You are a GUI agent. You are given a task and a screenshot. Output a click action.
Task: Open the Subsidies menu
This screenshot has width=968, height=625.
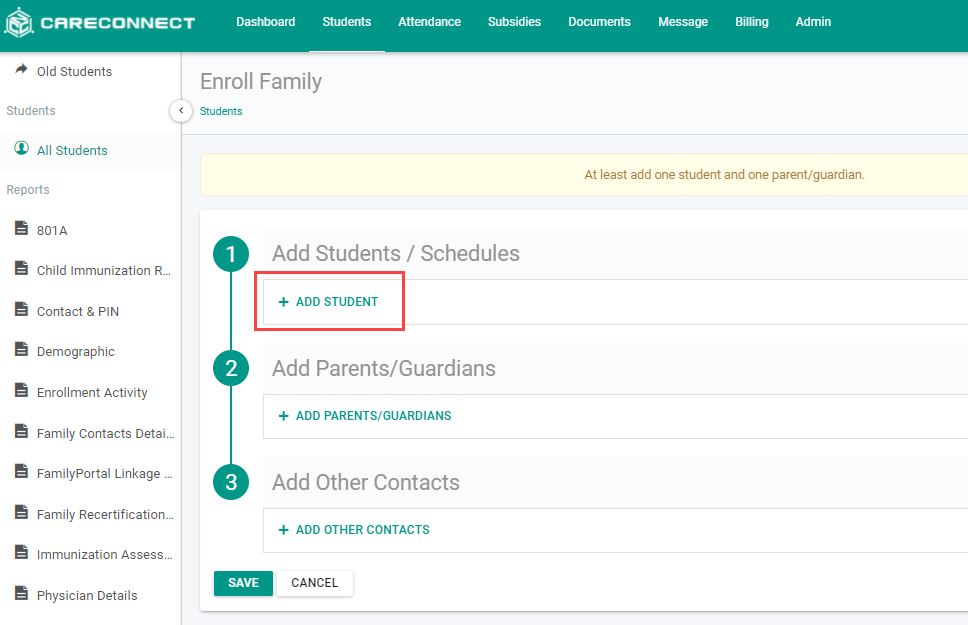514,22
